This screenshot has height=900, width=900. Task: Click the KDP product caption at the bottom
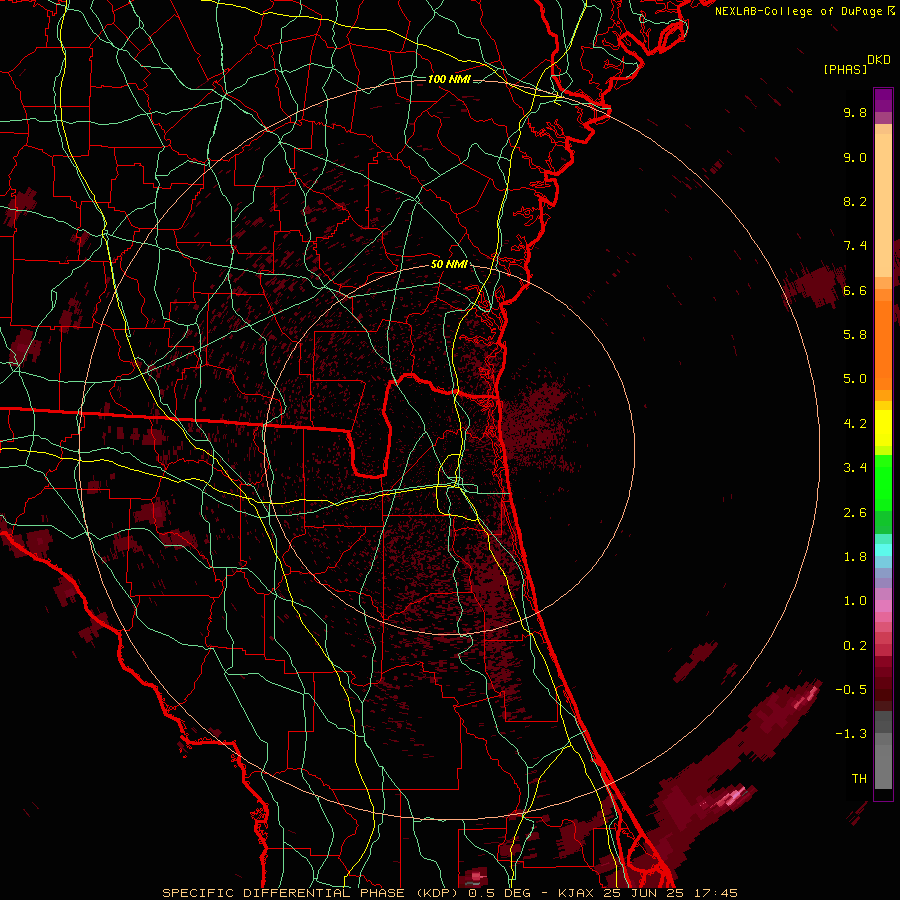coord(450,893)
